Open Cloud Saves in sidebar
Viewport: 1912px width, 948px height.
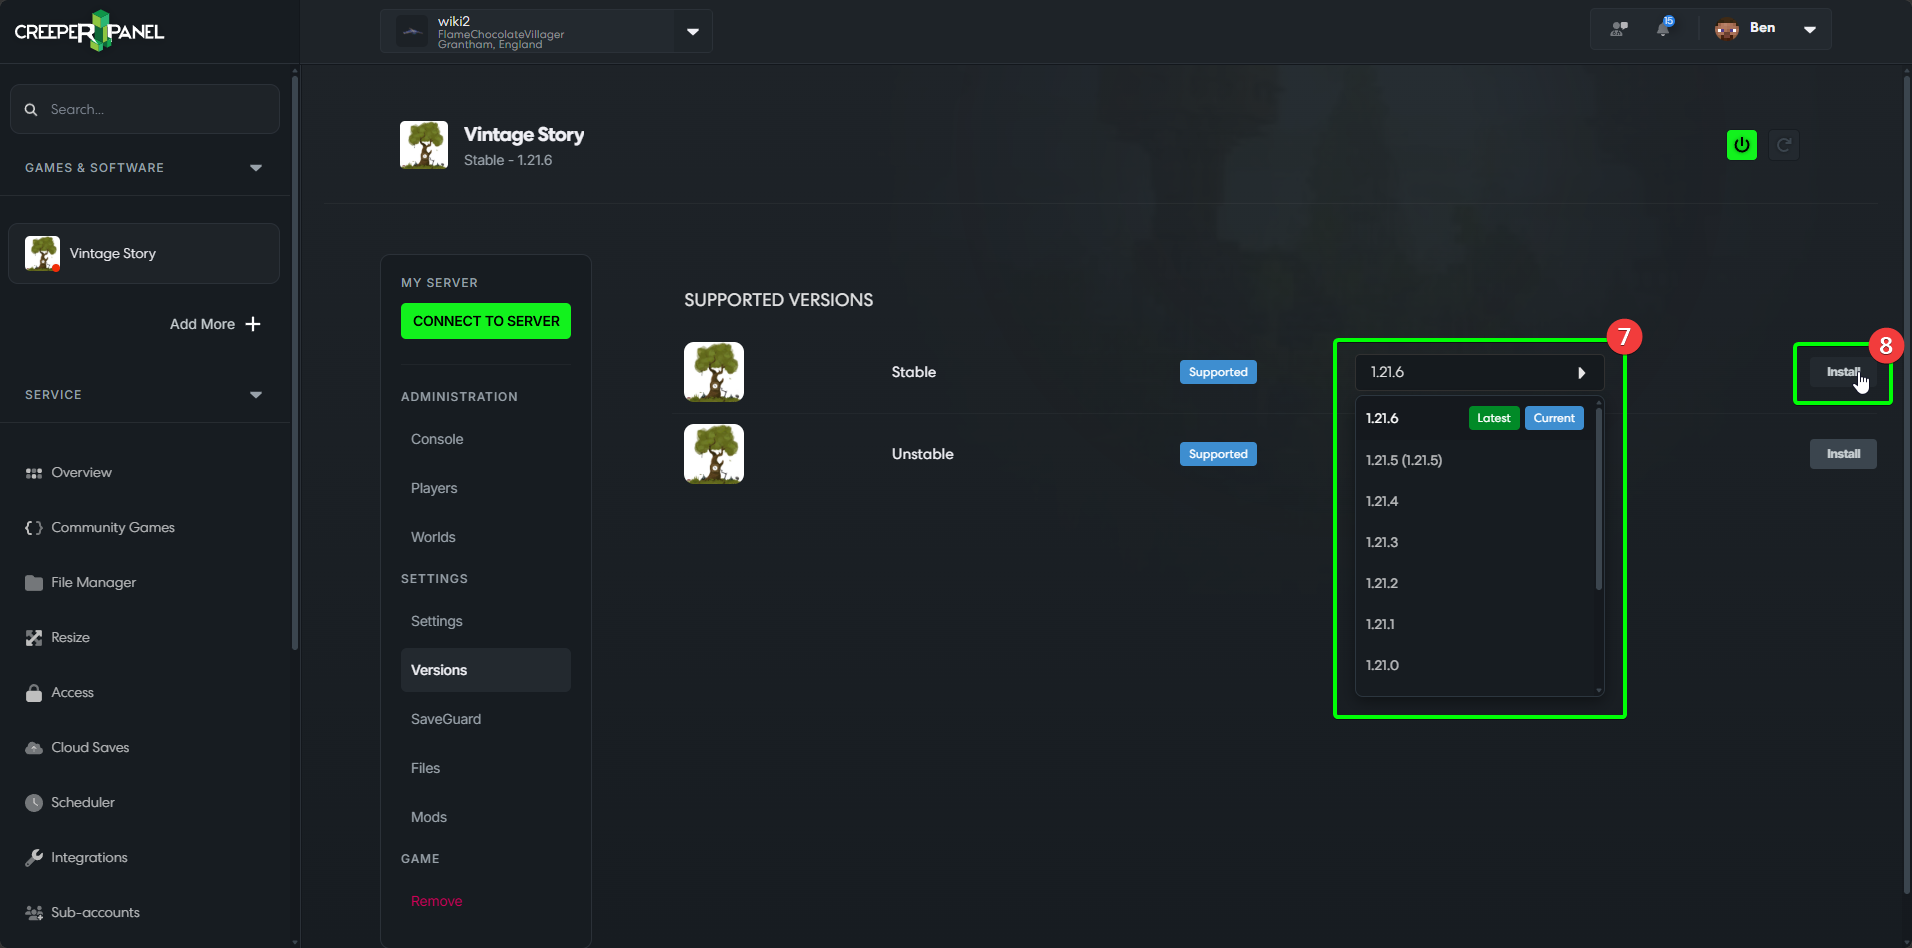coord(90,747)
